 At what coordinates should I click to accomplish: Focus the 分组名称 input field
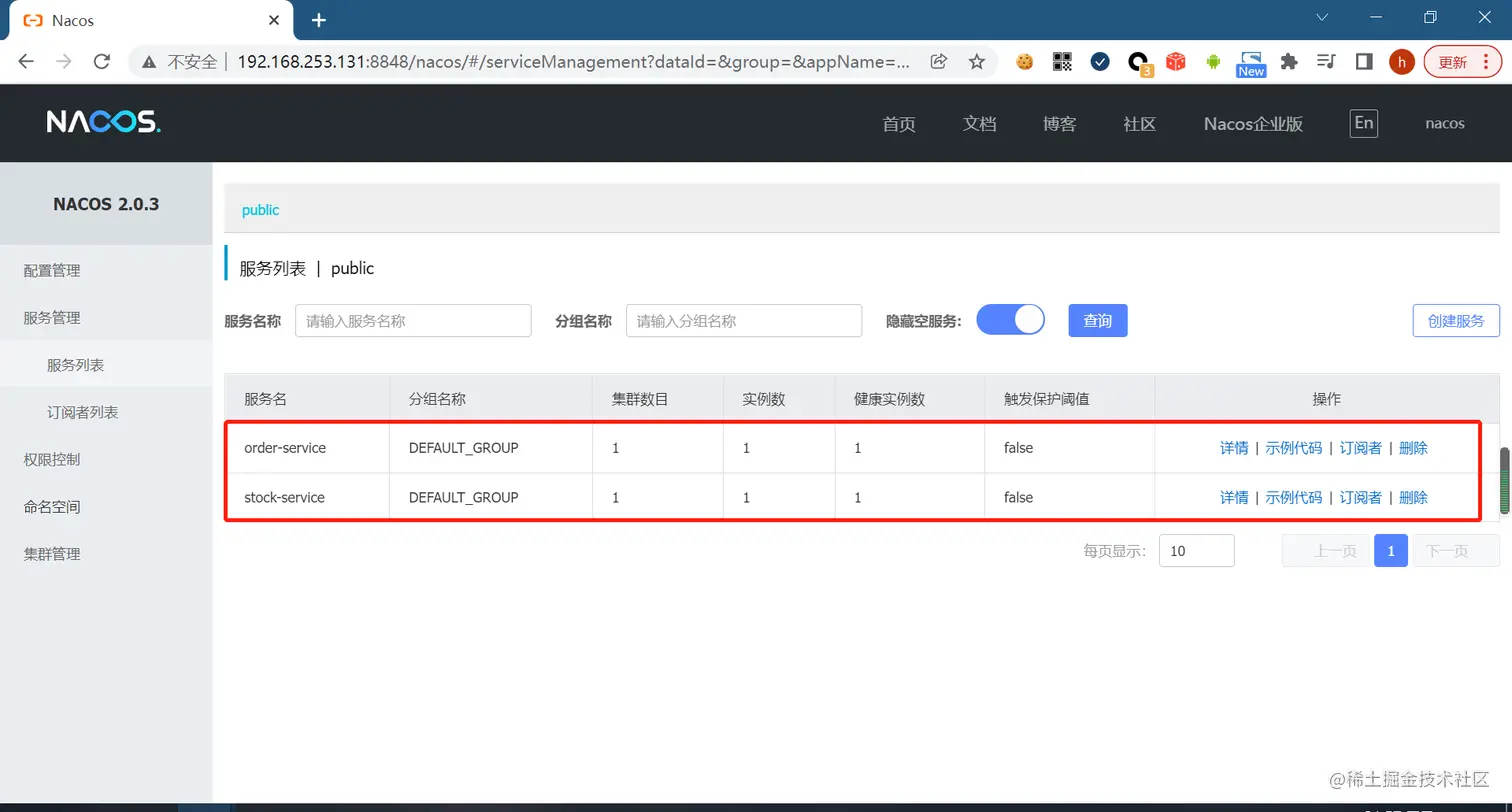(x=744, y=321)
